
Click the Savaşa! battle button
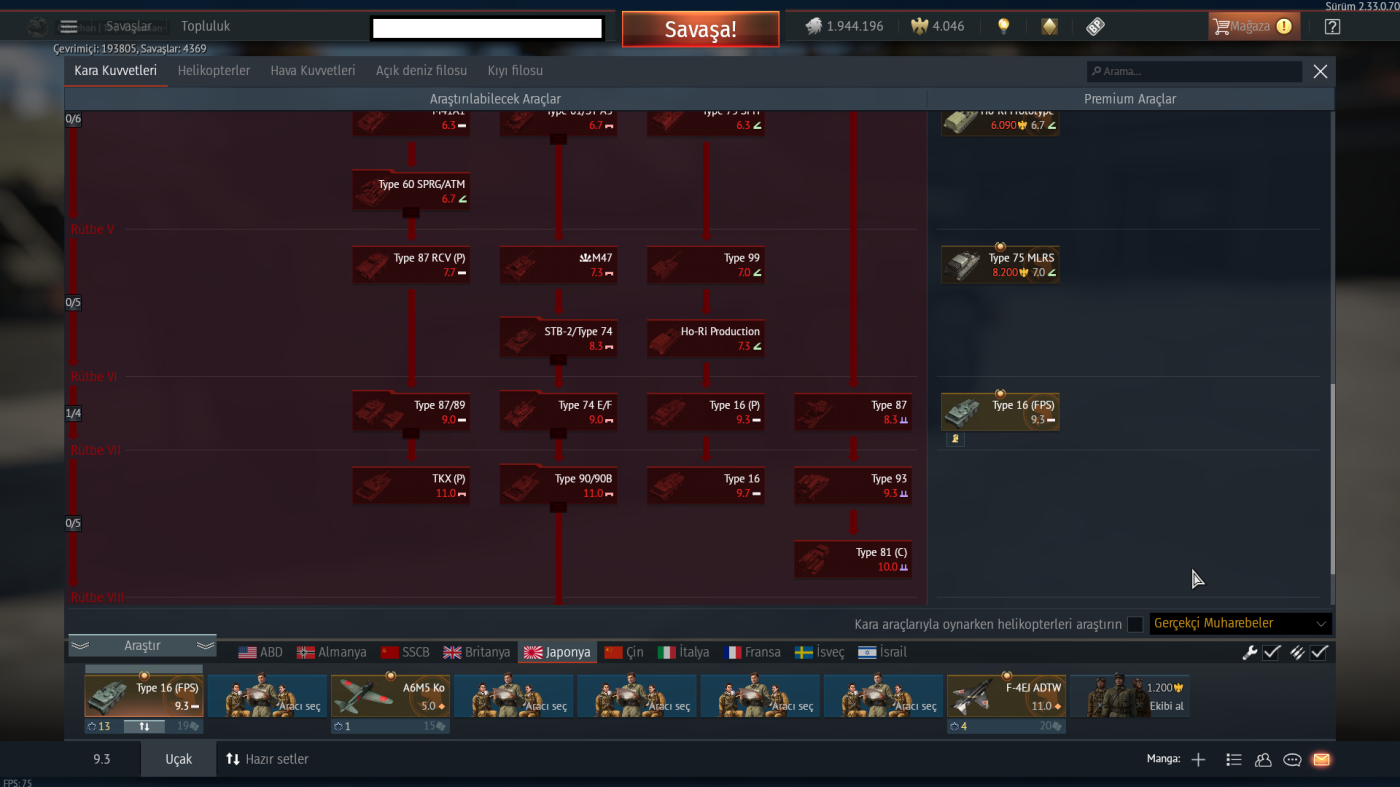(700, 29)
